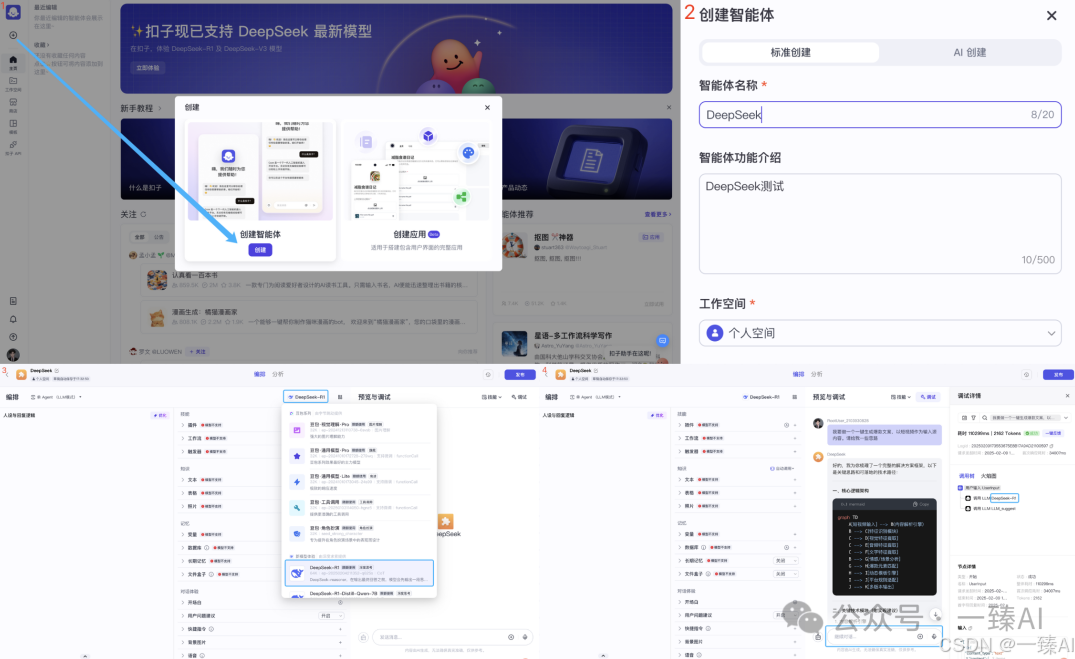Screen dimensions: 1075x659
Task: Switch to the AI 创建 tab
Action: click(x=970, y=52)
